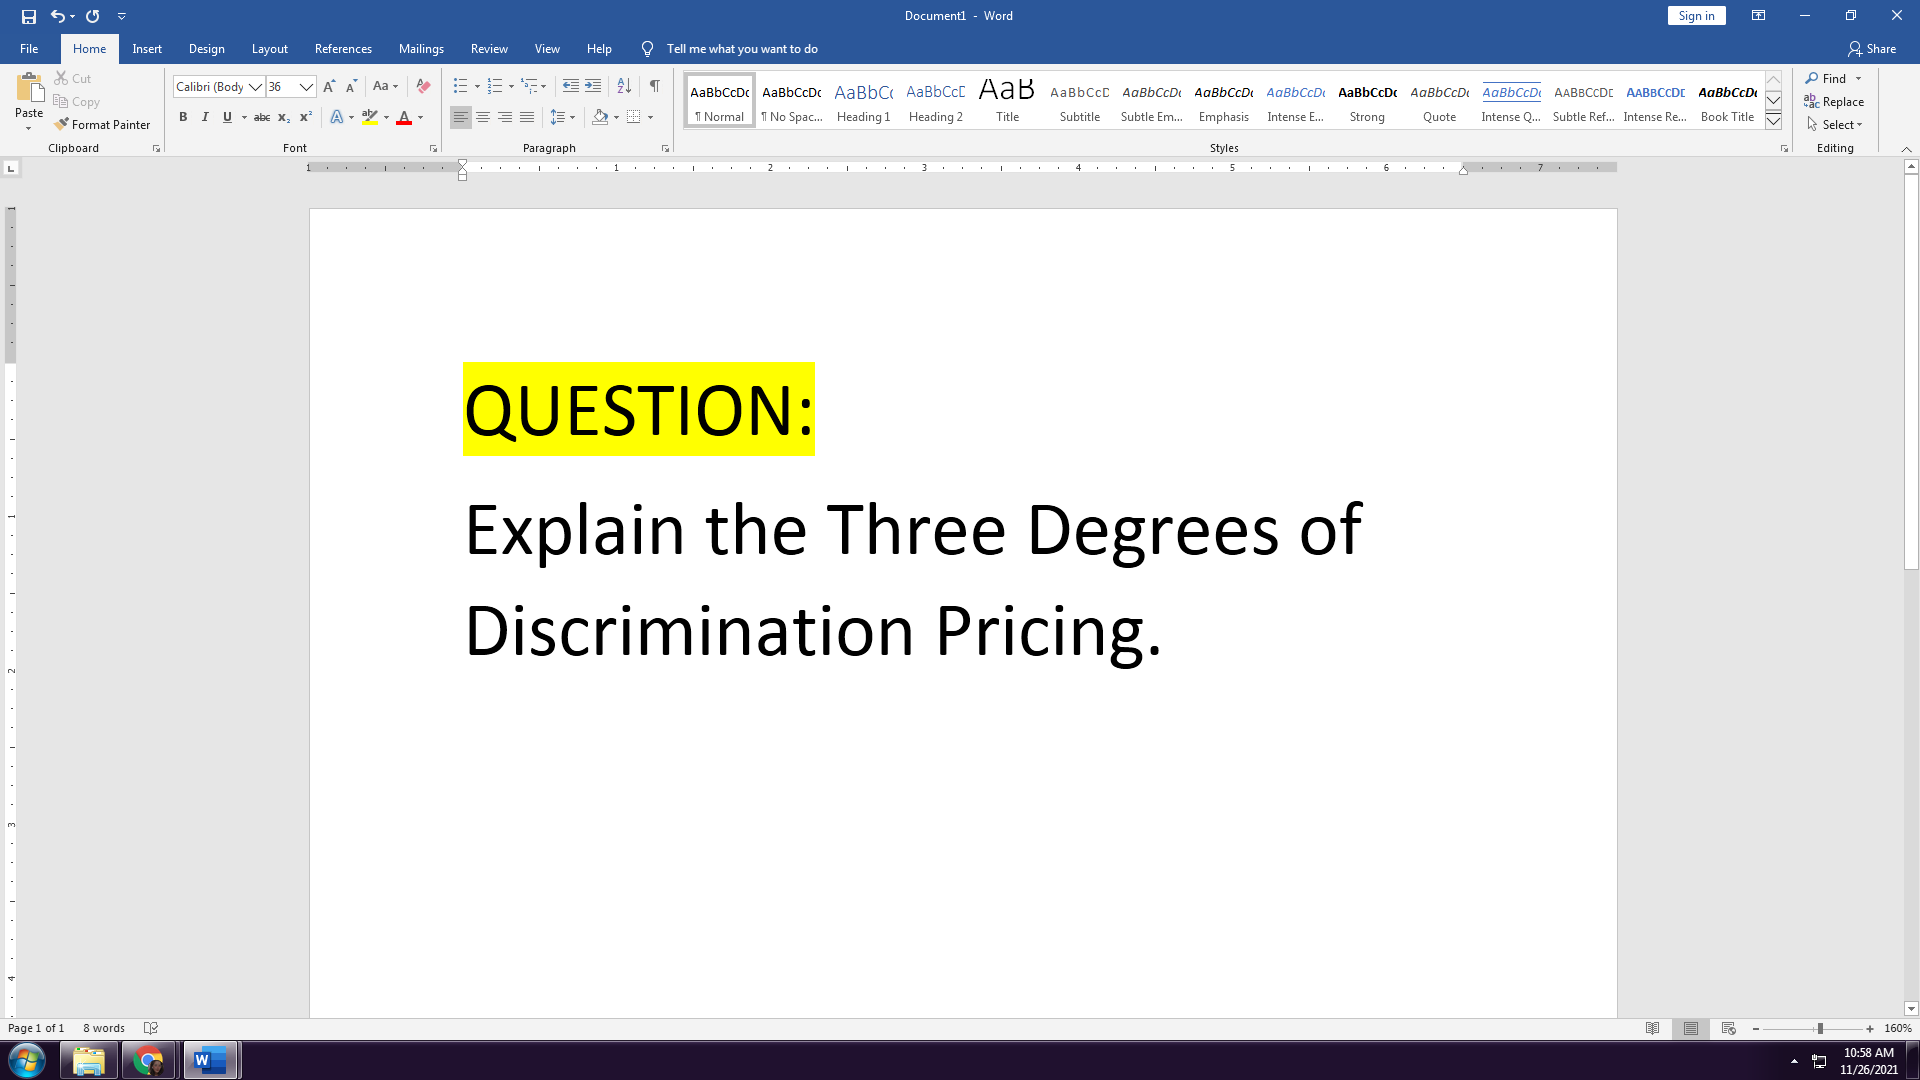
Task: Click Replace in Editing group
Action: [1834, 102]
